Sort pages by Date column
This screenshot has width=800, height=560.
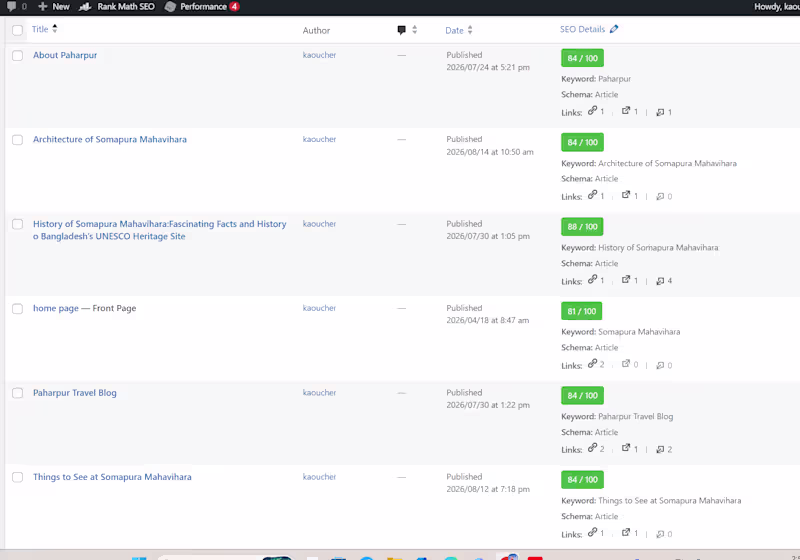[x=454, y=30]
